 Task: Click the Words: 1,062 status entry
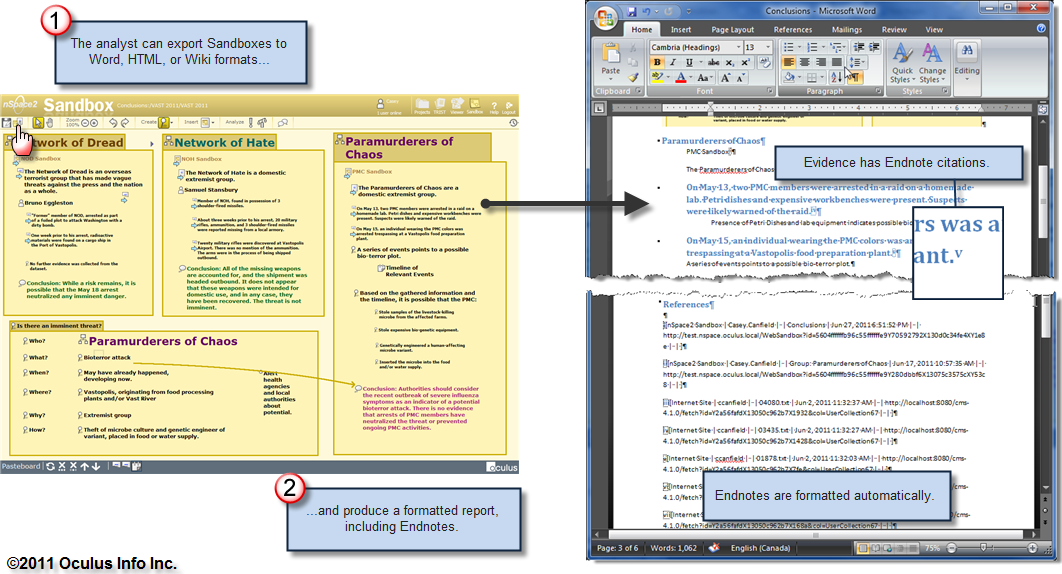[x=673, y=548]
